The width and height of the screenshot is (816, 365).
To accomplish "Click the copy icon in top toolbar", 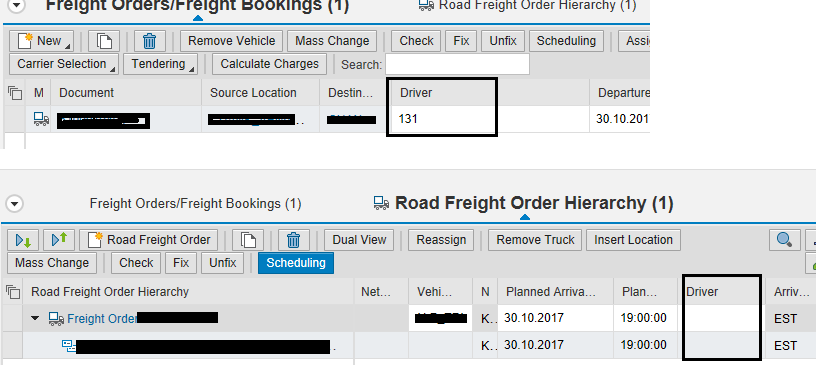I will pos(104,41).
